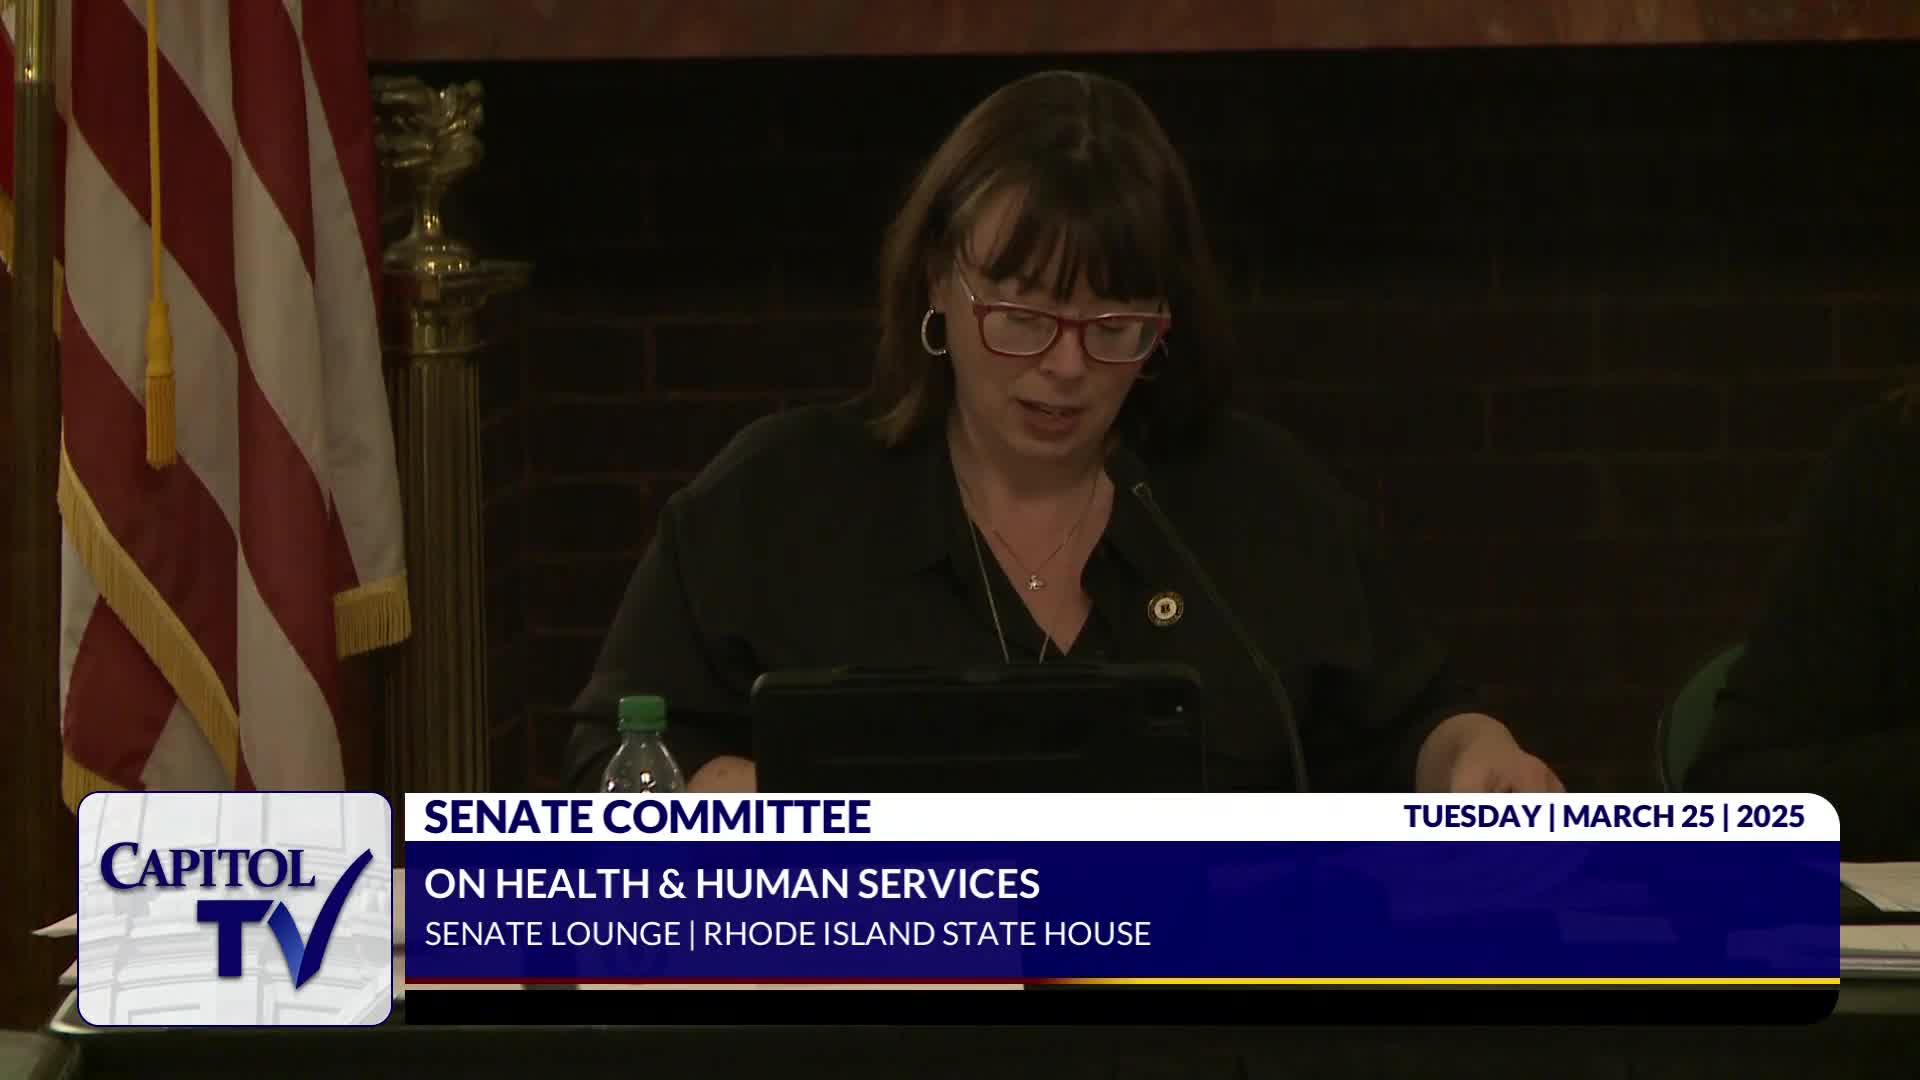The image size is (1920, 1080).
Task: Click the Capitol TV logo
Action: [x=234, y=908]
